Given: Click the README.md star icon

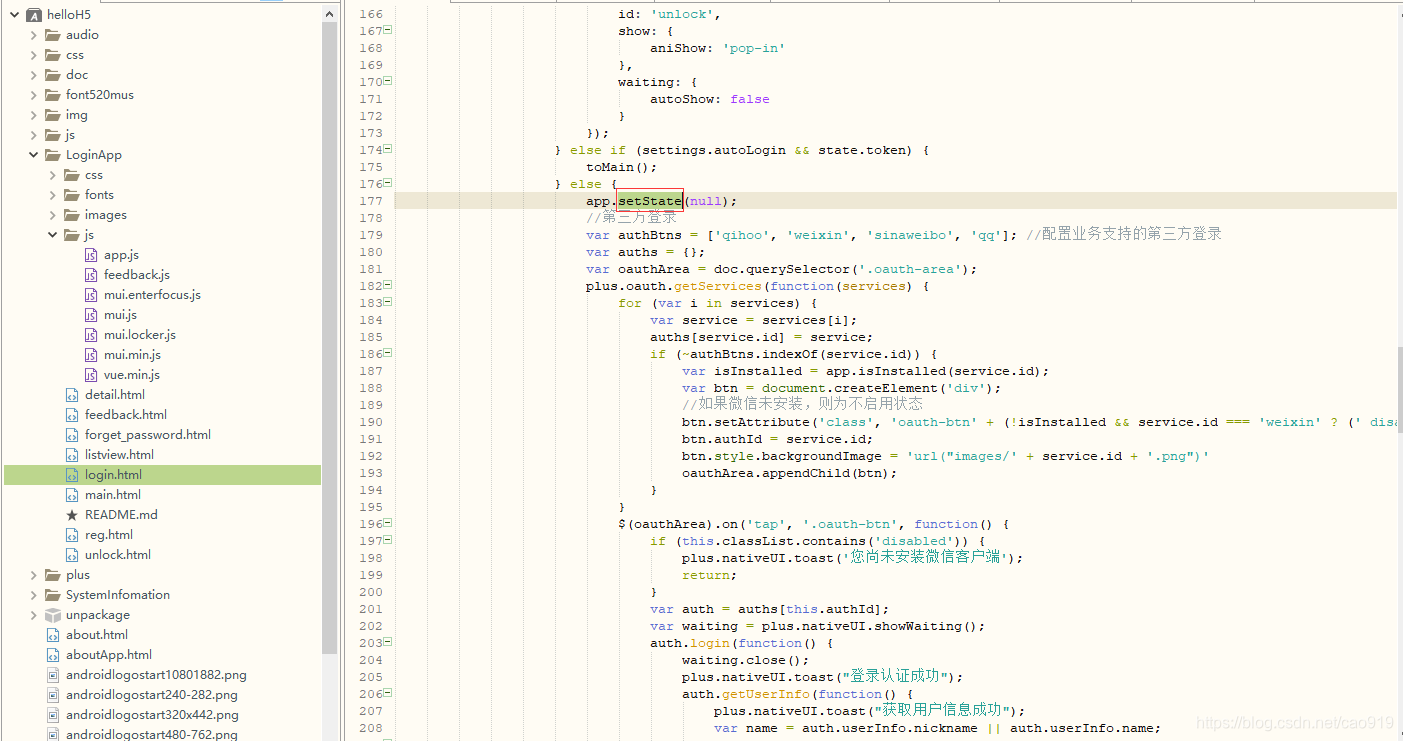Looking at the screenshot, I should (72, 515).
